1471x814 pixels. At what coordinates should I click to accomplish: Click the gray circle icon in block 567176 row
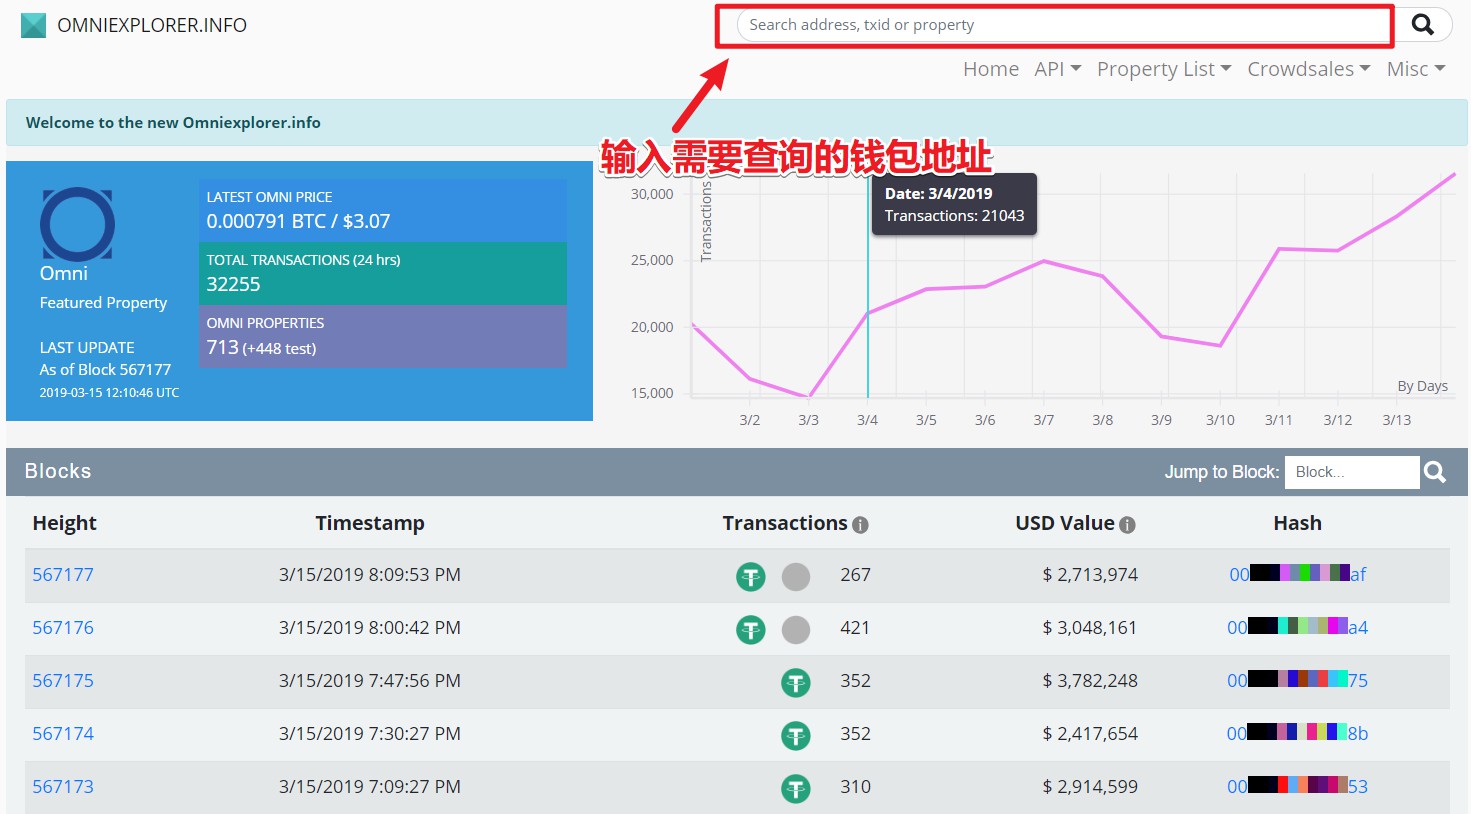point(796,629)
